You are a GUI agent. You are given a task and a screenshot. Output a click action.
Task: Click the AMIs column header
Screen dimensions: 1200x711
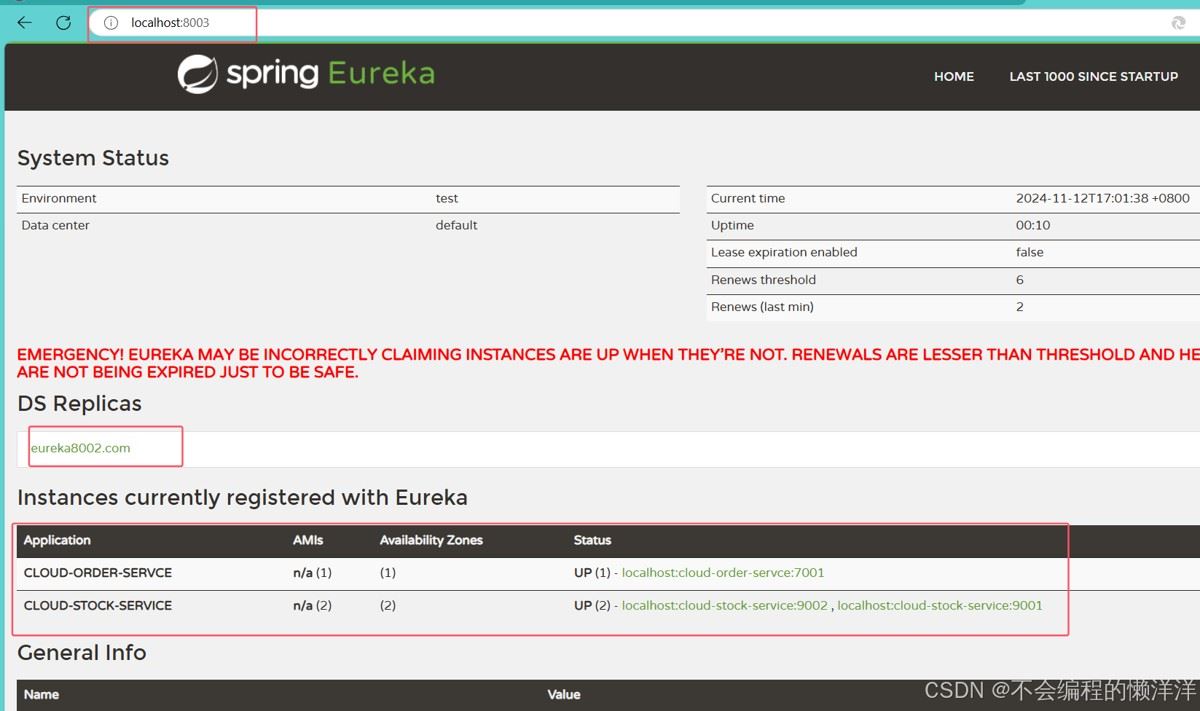coord(308,540)
